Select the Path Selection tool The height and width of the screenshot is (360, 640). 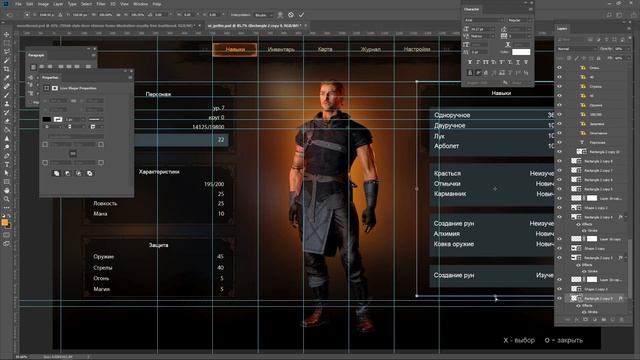click(x=7, y=173)
